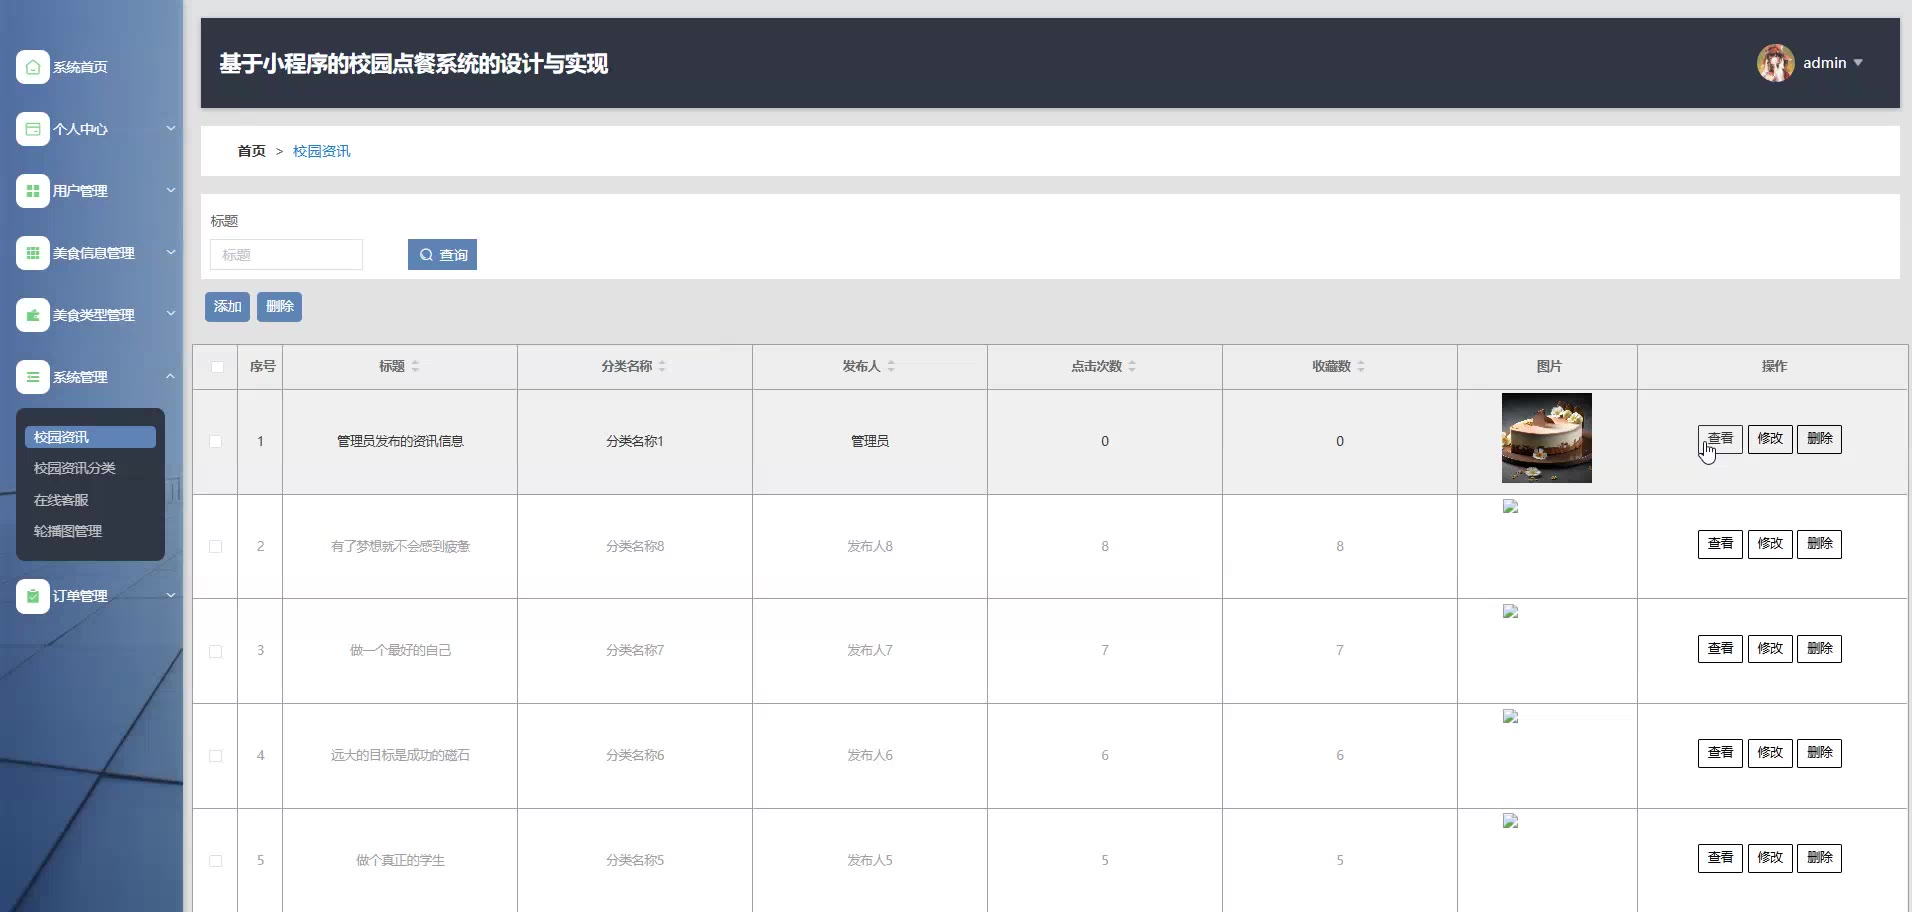Click the 系统管理 list icon

[x=33, y=377]
